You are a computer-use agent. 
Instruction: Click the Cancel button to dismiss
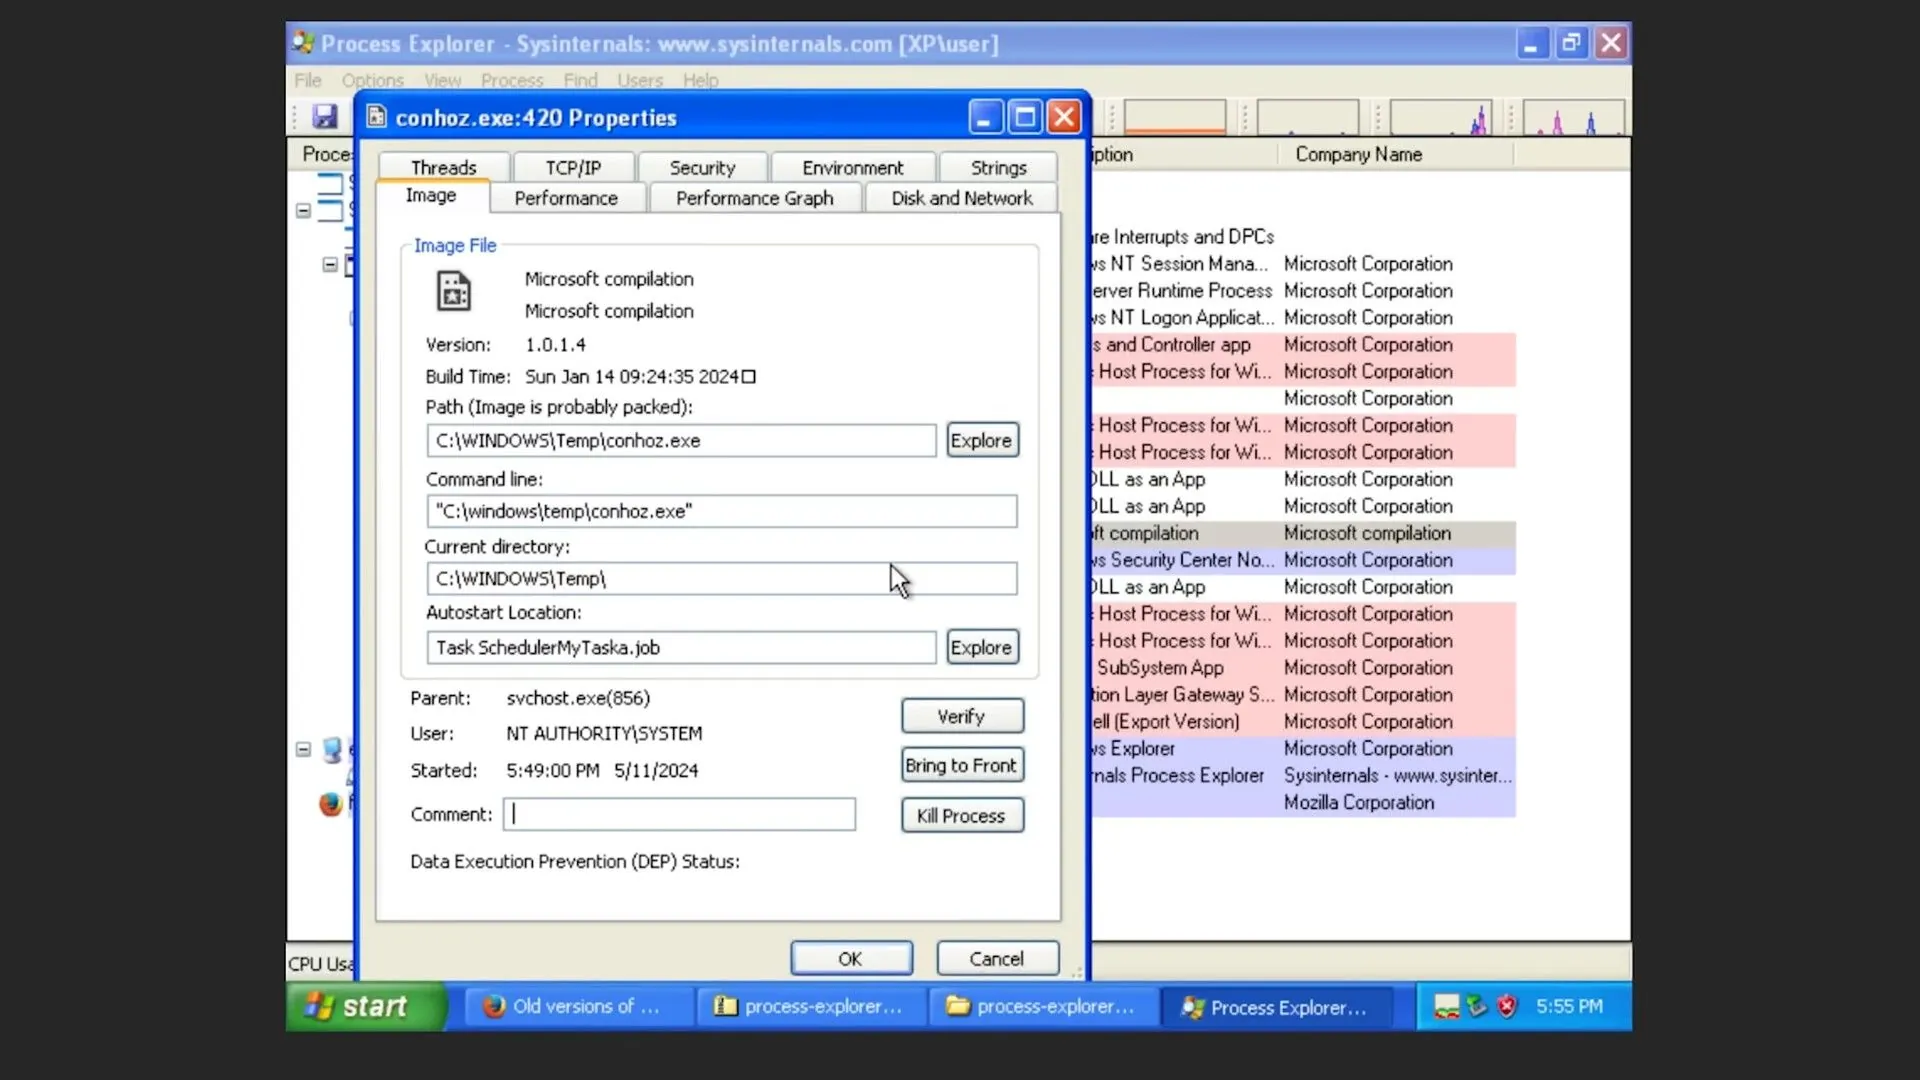996,957
